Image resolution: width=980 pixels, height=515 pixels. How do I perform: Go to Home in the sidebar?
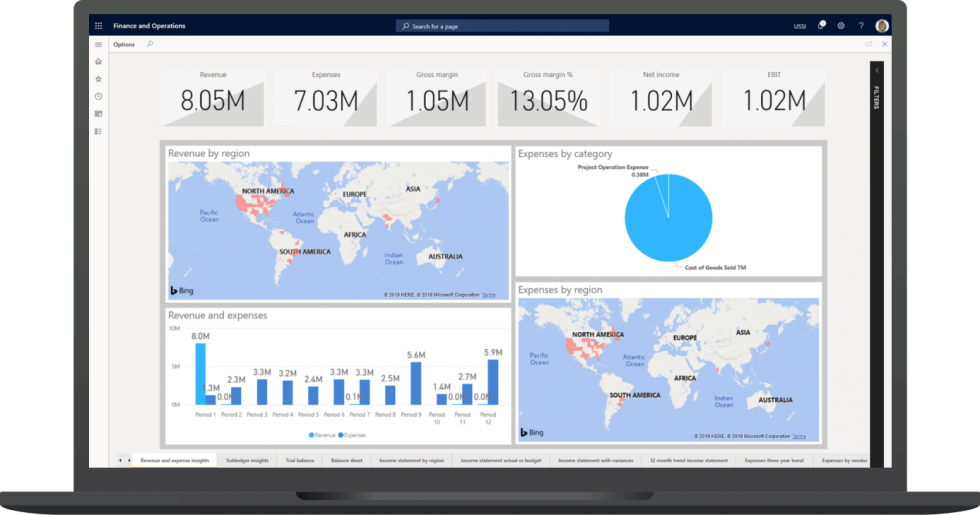(98, 62)
